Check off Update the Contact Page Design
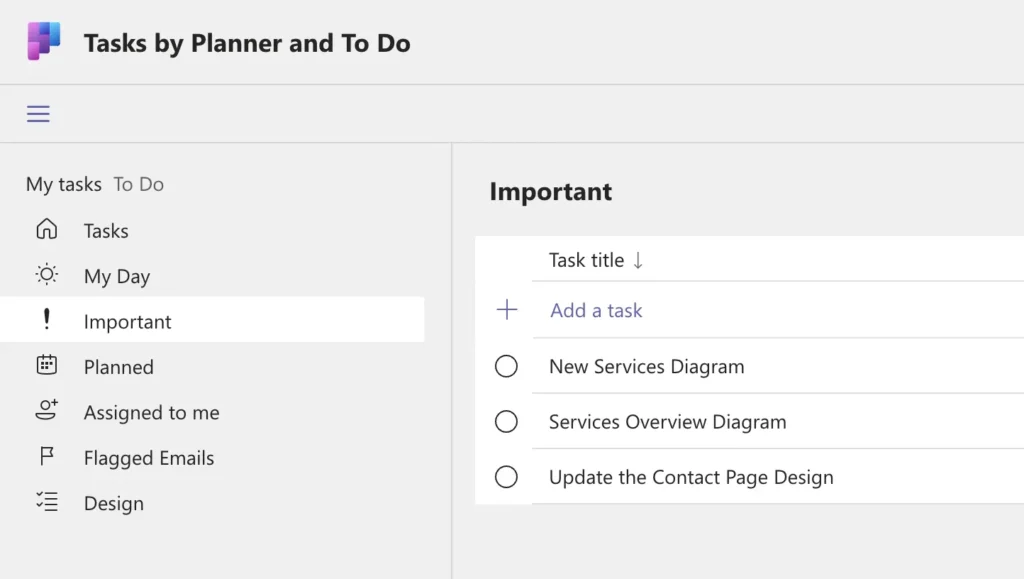Screen dimensions: 1024x579 pos(507,477)
